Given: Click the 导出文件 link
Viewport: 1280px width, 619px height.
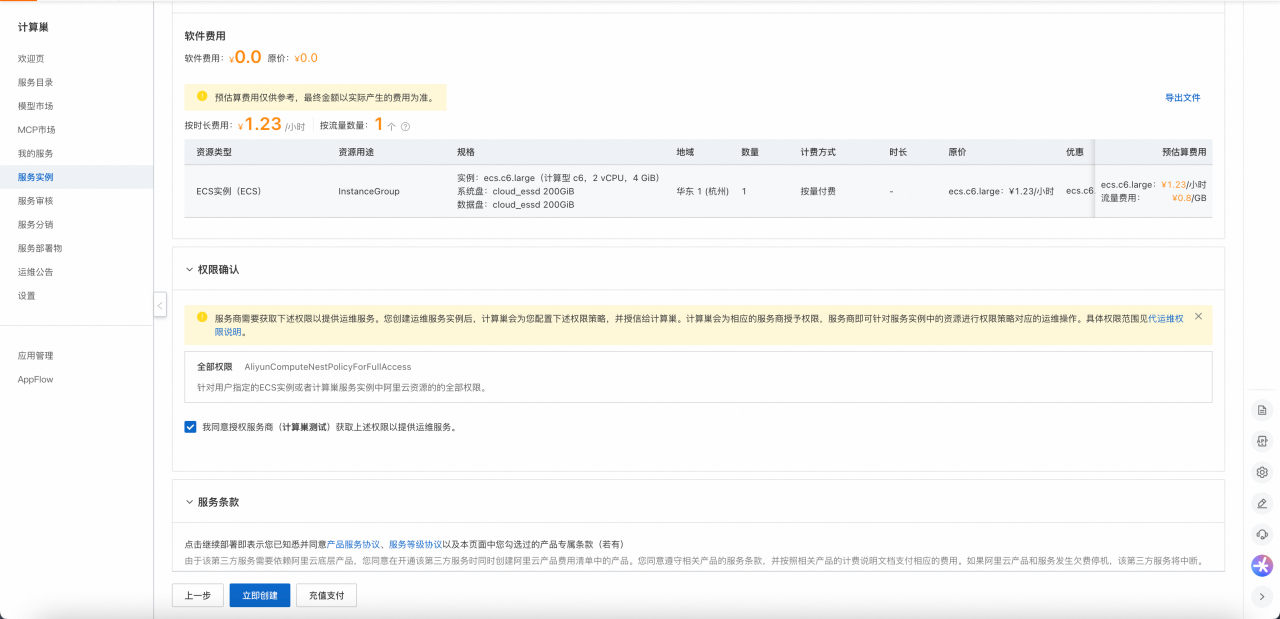Looking at the screenshot, I should [1182, 98].
